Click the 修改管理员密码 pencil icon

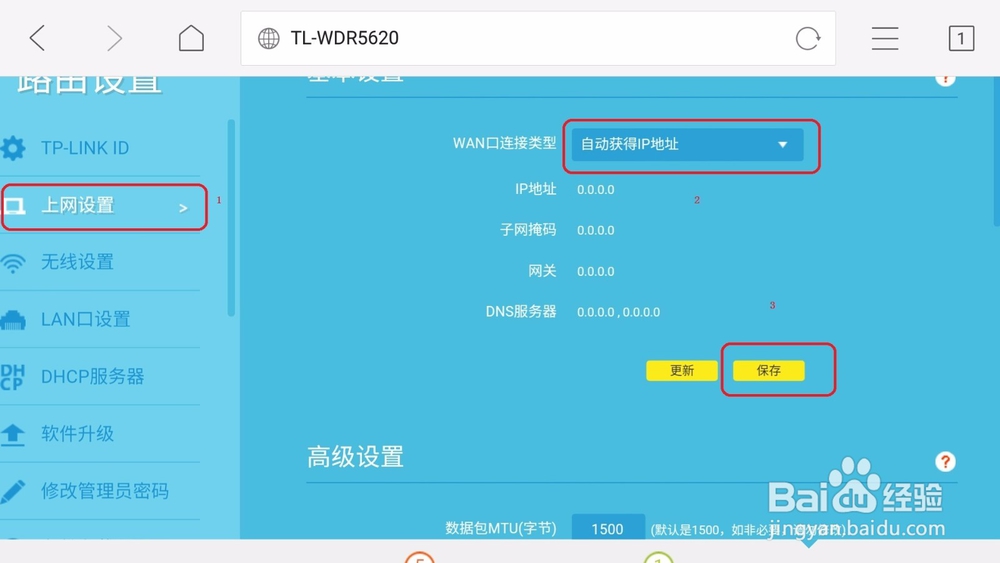click(13, 491)
